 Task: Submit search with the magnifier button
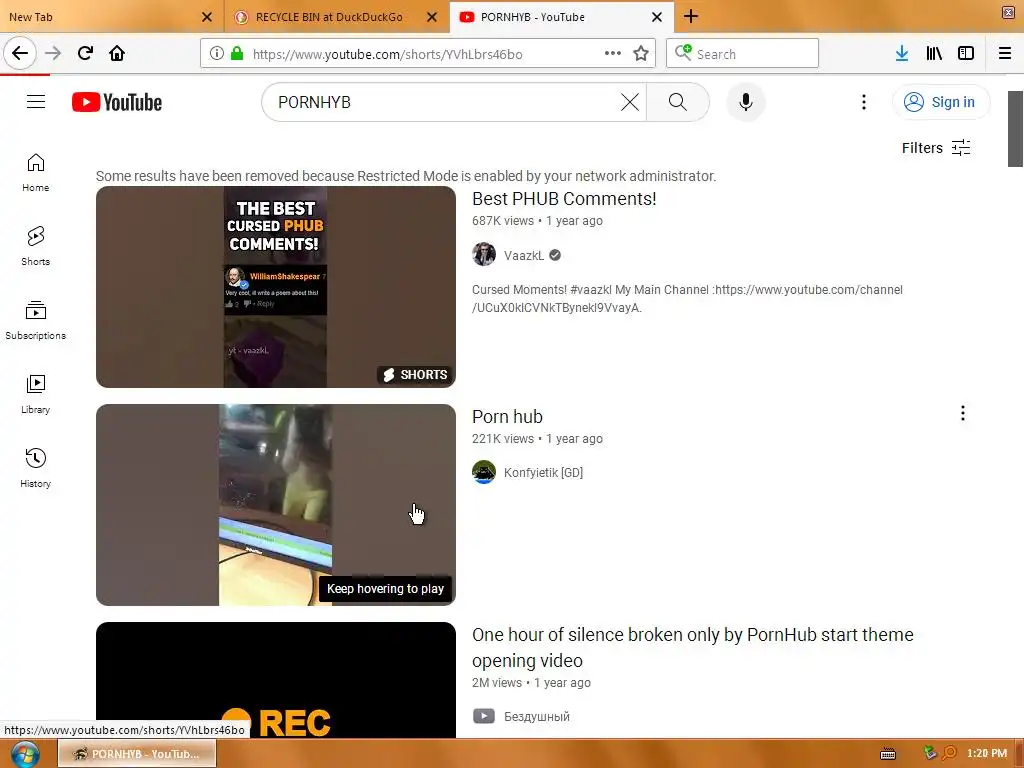tap(678, 102)
